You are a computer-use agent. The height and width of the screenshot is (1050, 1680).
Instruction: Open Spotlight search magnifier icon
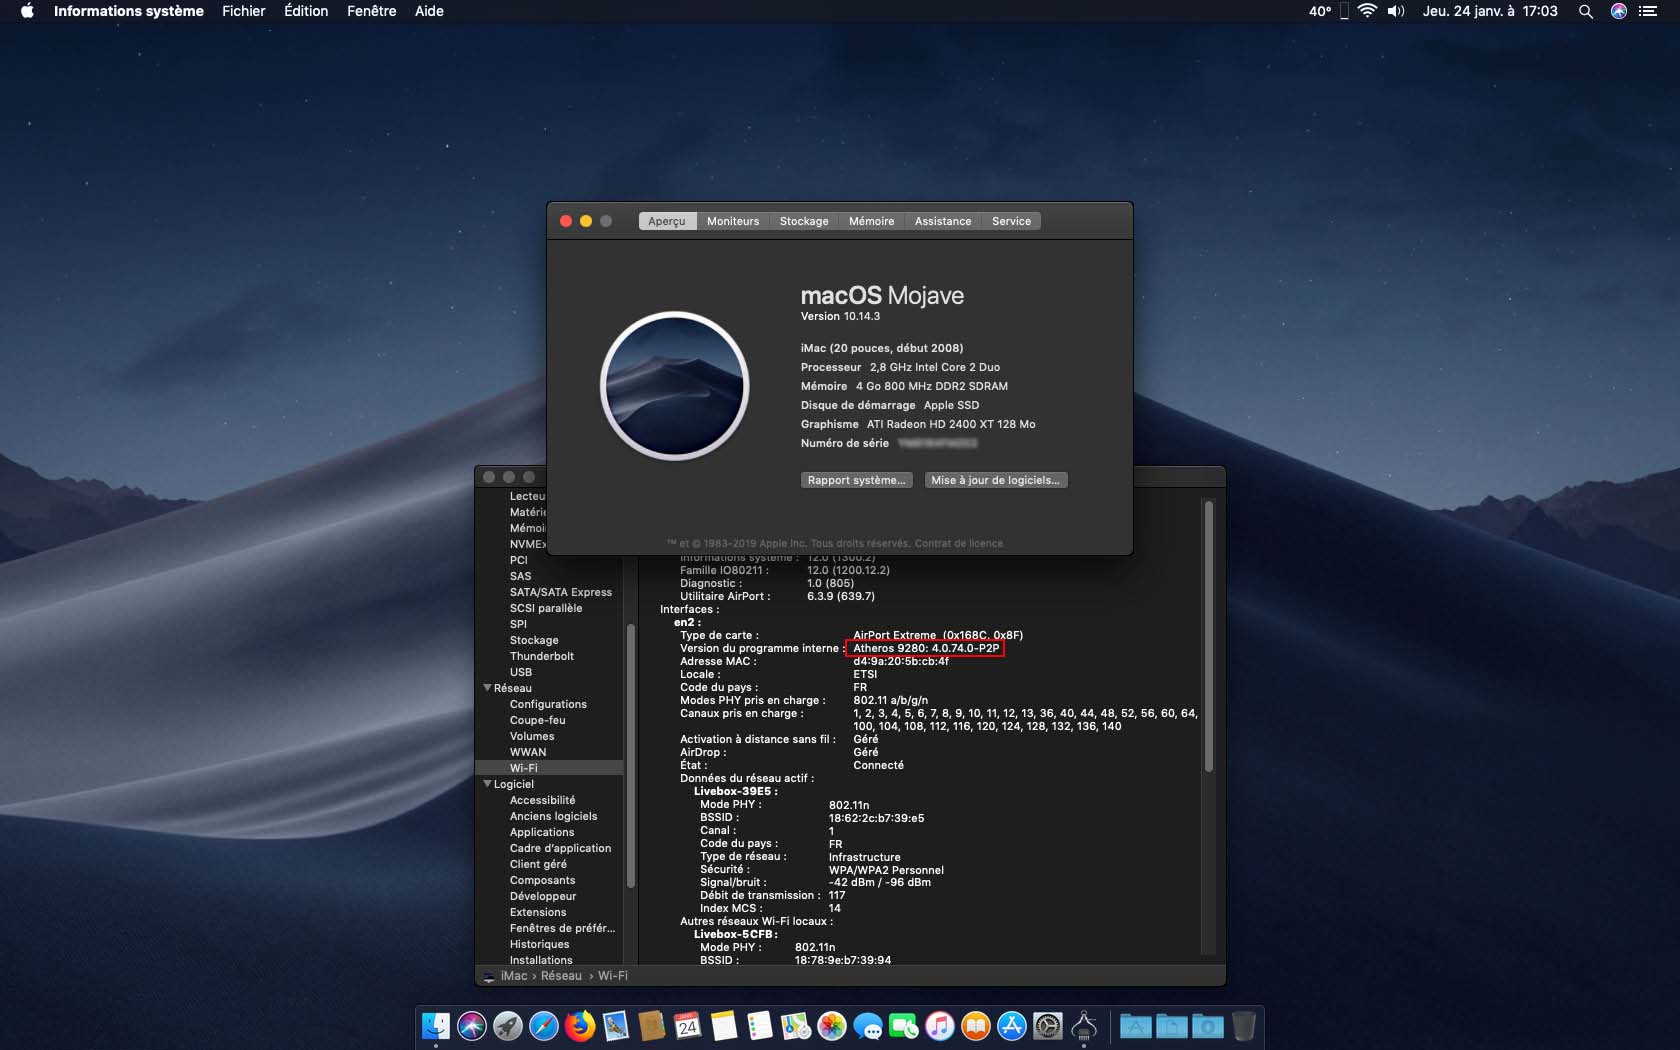(x=1585, y=11)
